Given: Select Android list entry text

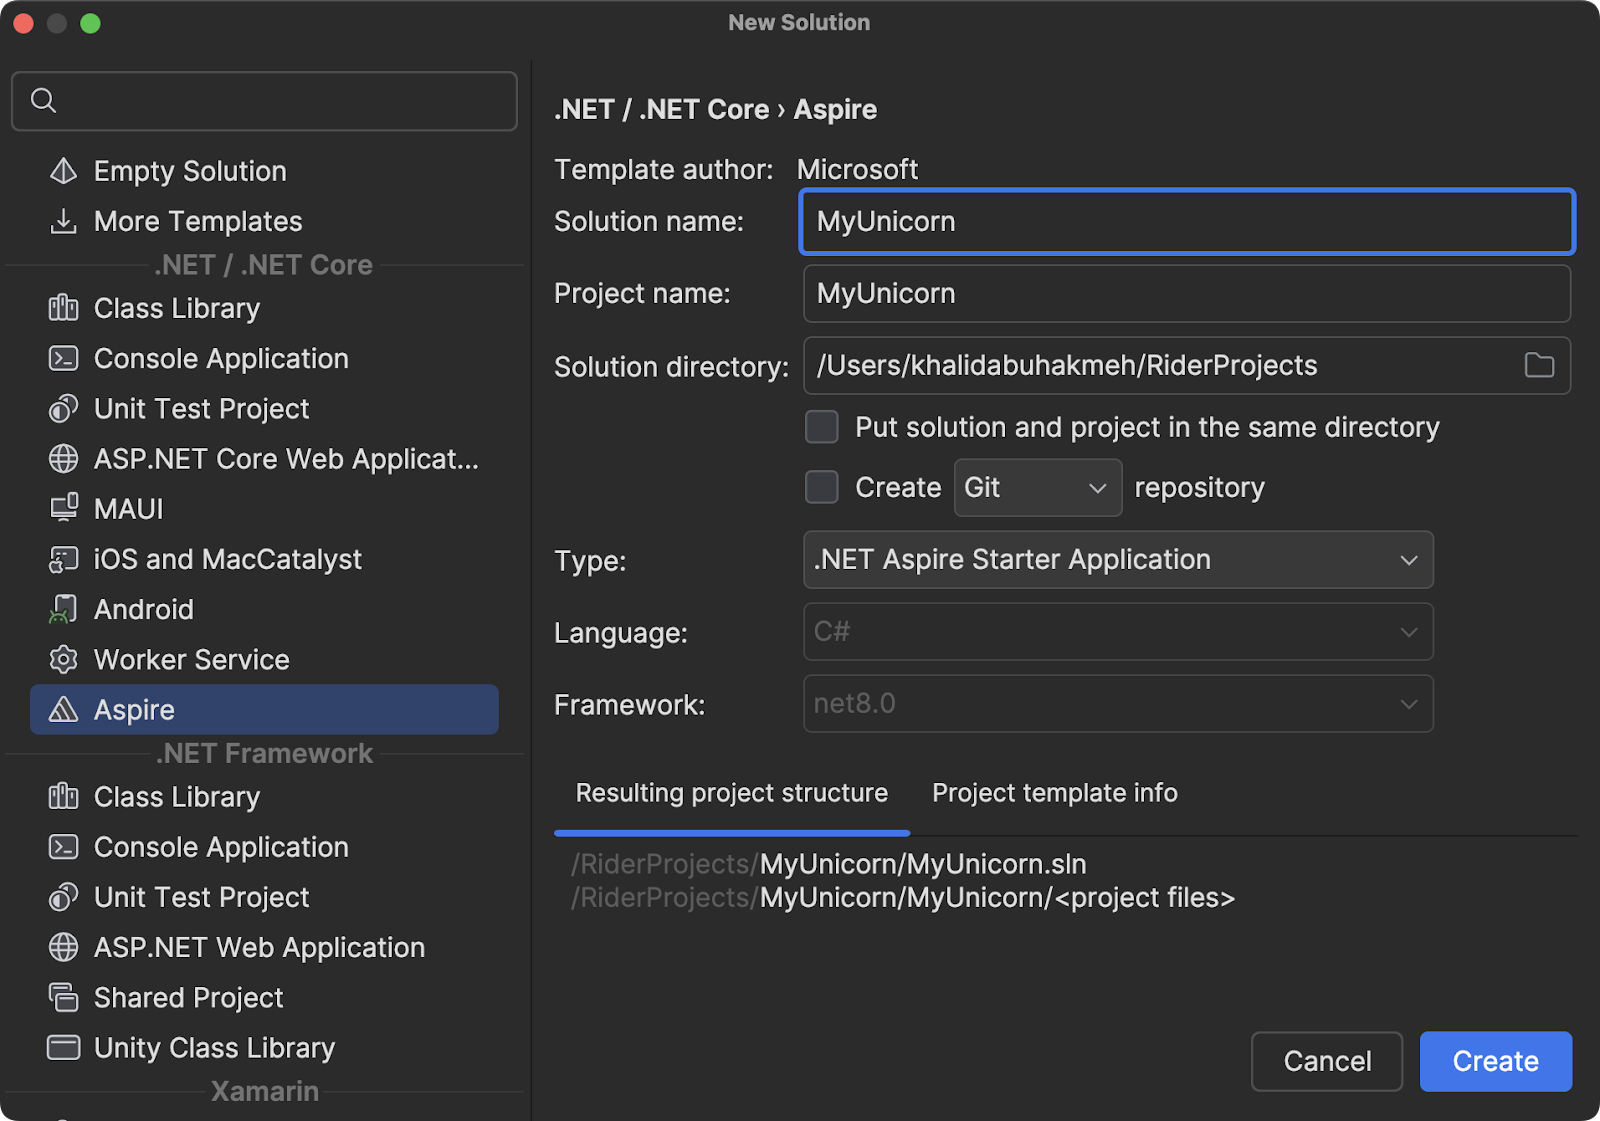Looking at the screenshot, I should 144,609.
